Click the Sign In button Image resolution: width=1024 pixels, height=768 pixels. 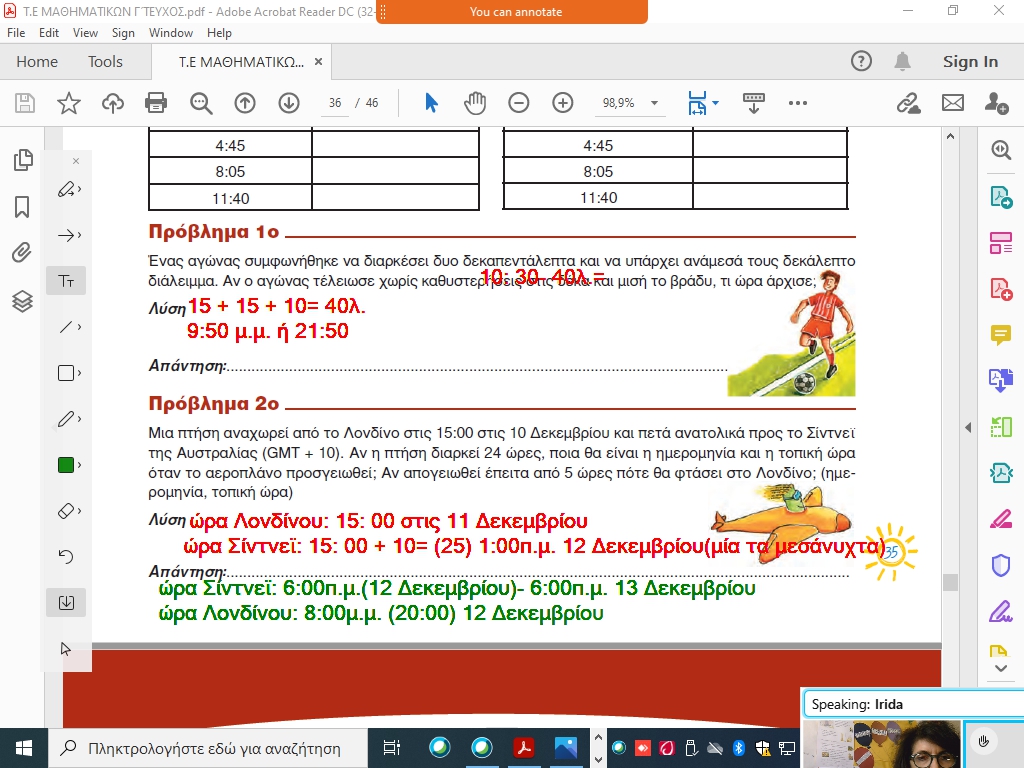click(970, 61)
